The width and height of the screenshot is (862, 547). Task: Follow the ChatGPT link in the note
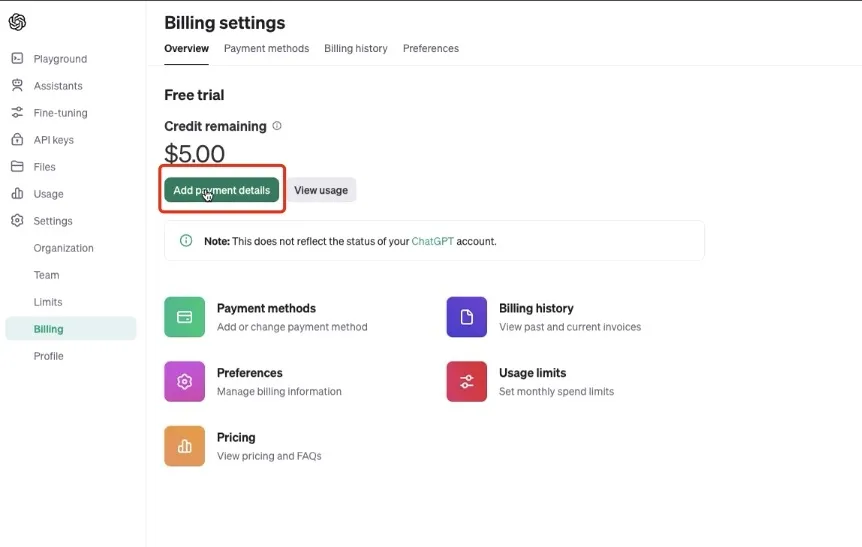tap(432, 241)
